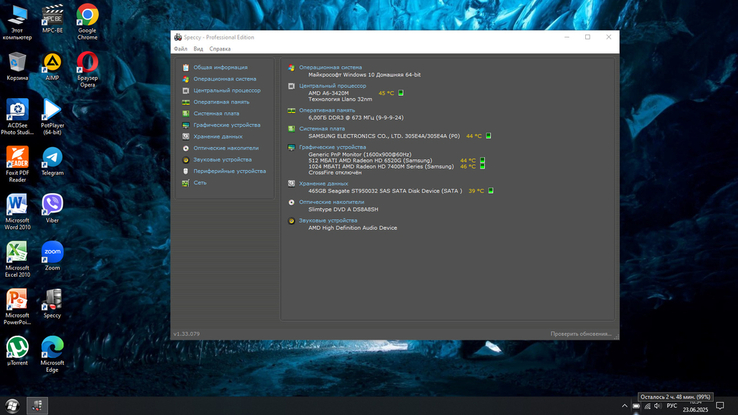
Task: Show hidden tray icons chevron
Action: click(x=625, y=406)
